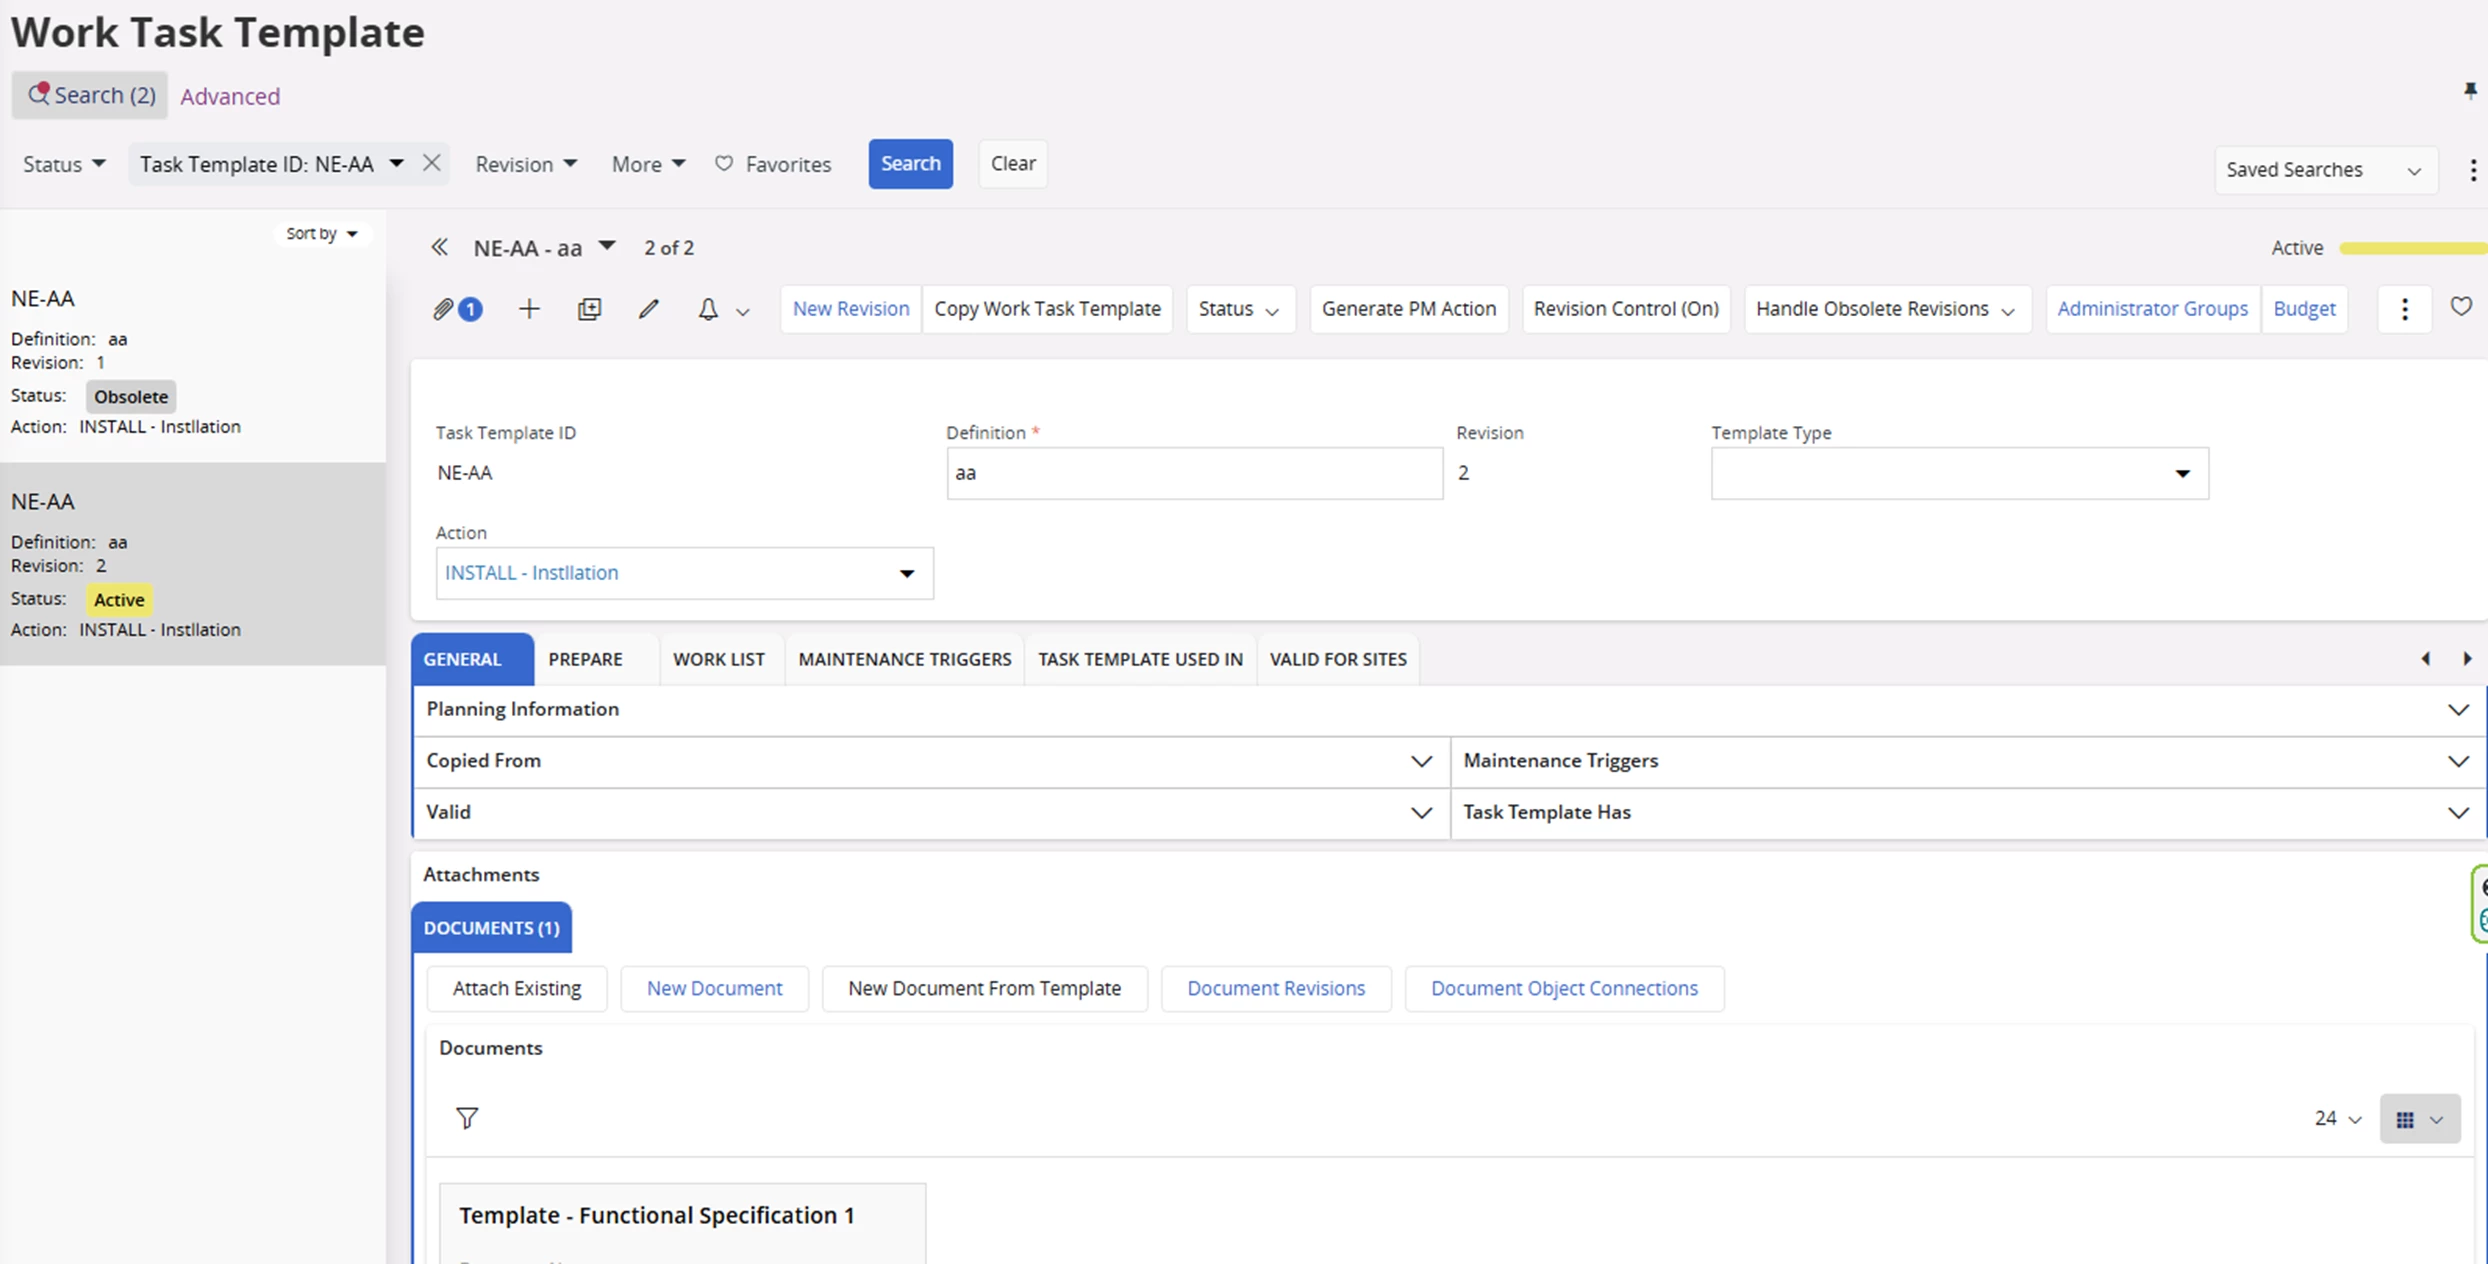Click the pencil edit icon

click(x=649, y=309)
